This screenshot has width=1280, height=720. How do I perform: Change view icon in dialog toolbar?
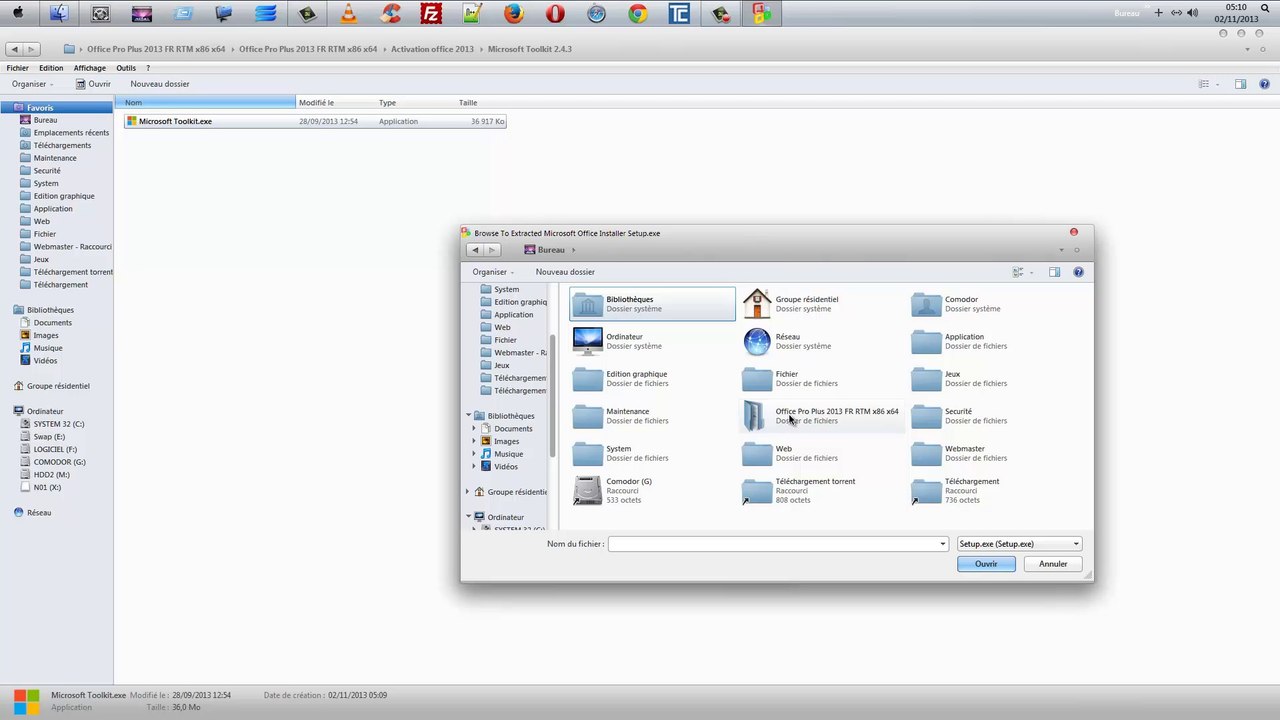1018,272
